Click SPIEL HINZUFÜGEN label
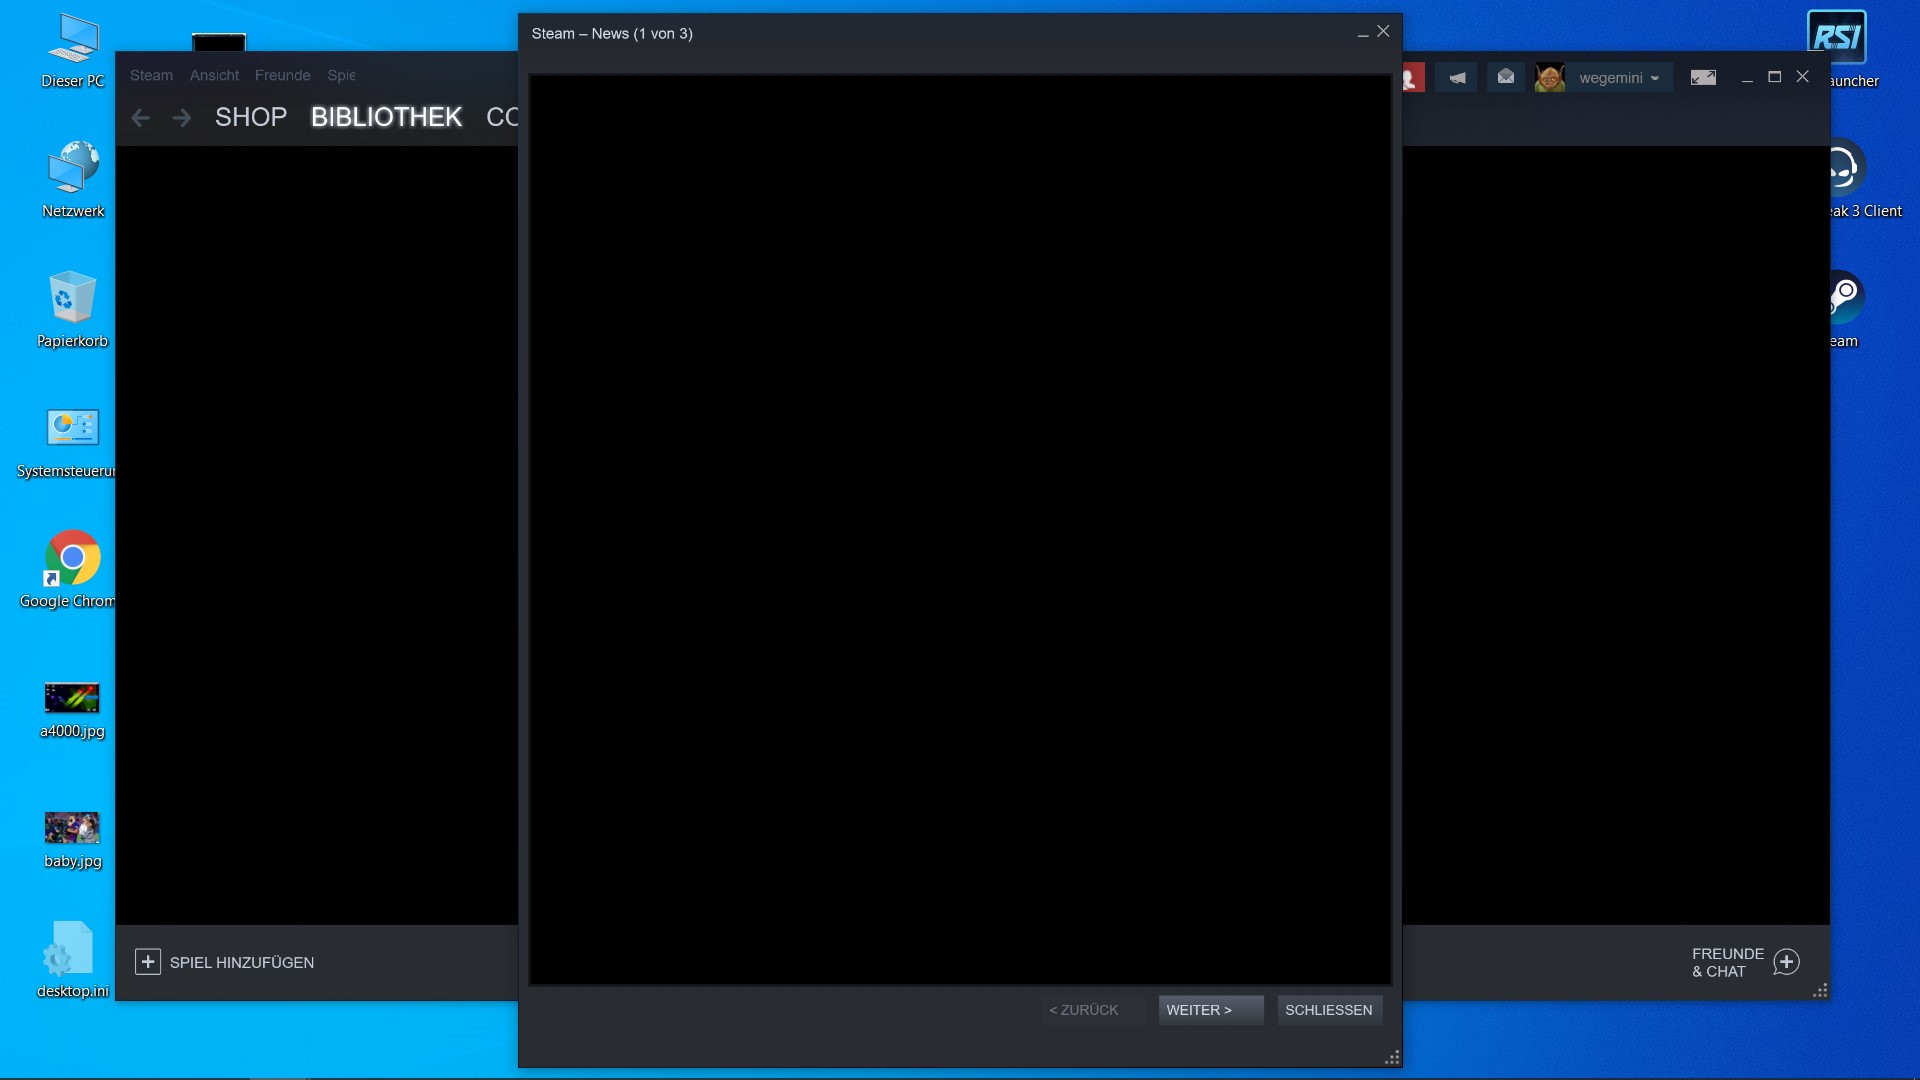 (242, 962)
